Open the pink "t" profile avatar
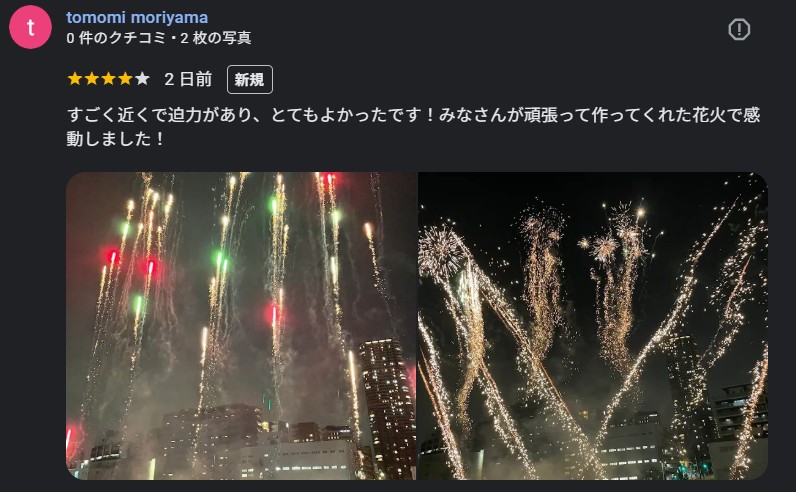 [x=30, y=27]
